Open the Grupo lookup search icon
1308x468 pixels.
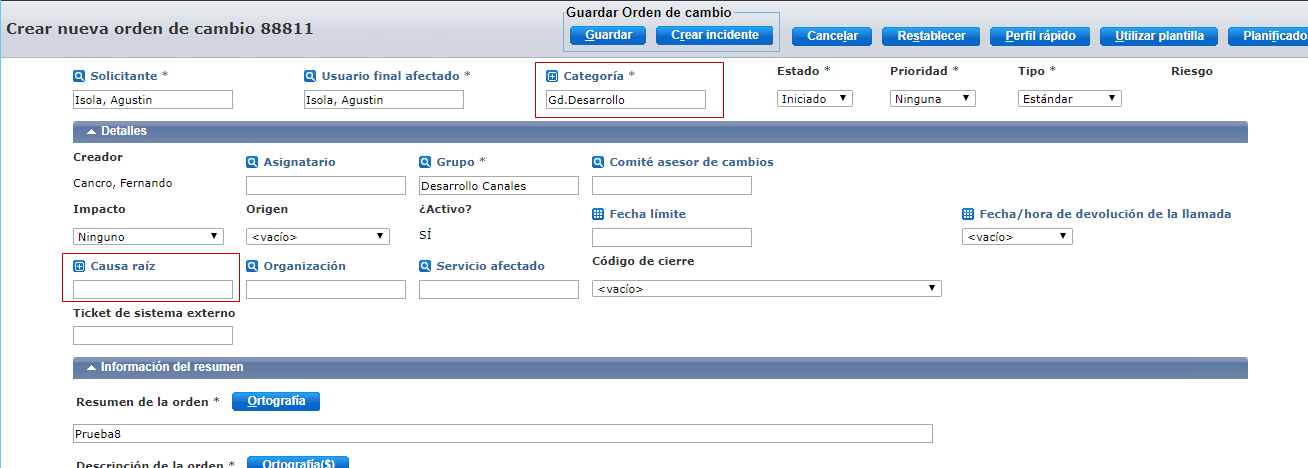click(425, 162)
